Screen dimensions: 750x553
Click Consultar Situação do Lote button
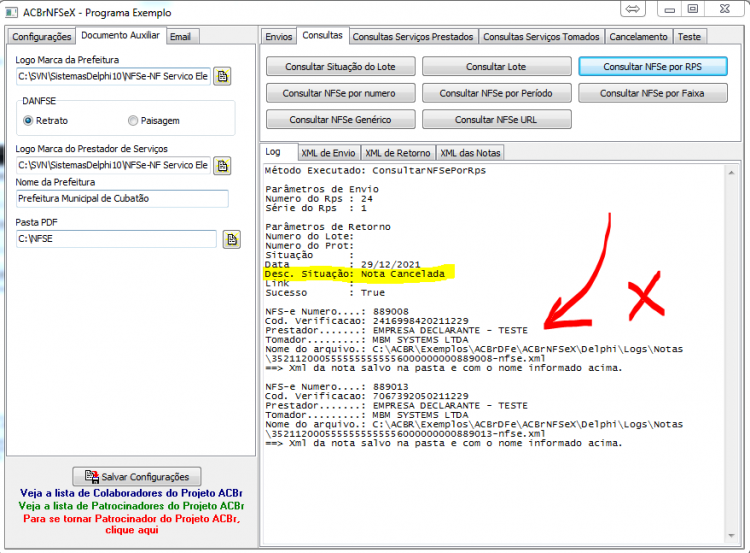341,66
